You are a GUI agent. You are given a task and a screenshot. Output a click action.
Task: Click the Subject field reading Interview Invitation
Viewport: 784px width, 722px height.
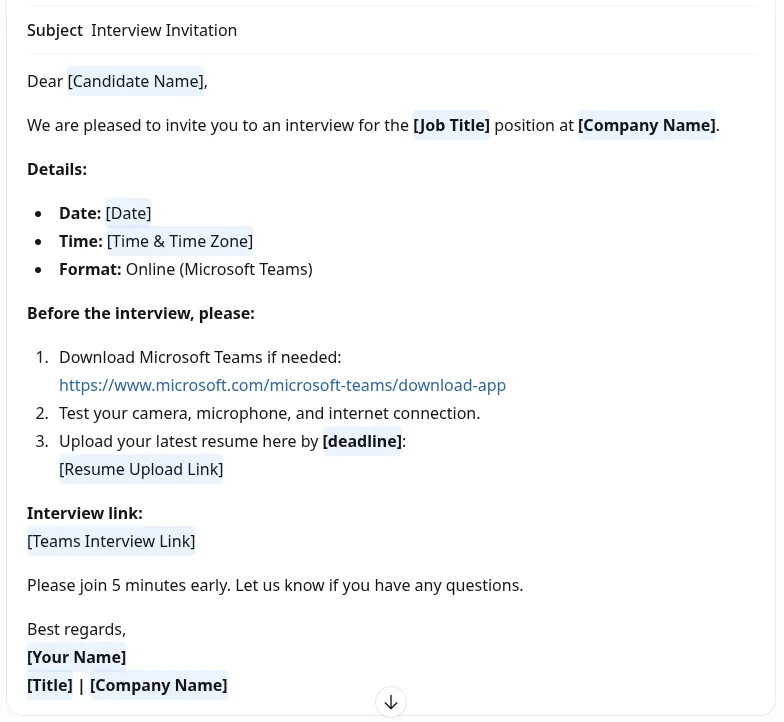click(x=164, y=30)
